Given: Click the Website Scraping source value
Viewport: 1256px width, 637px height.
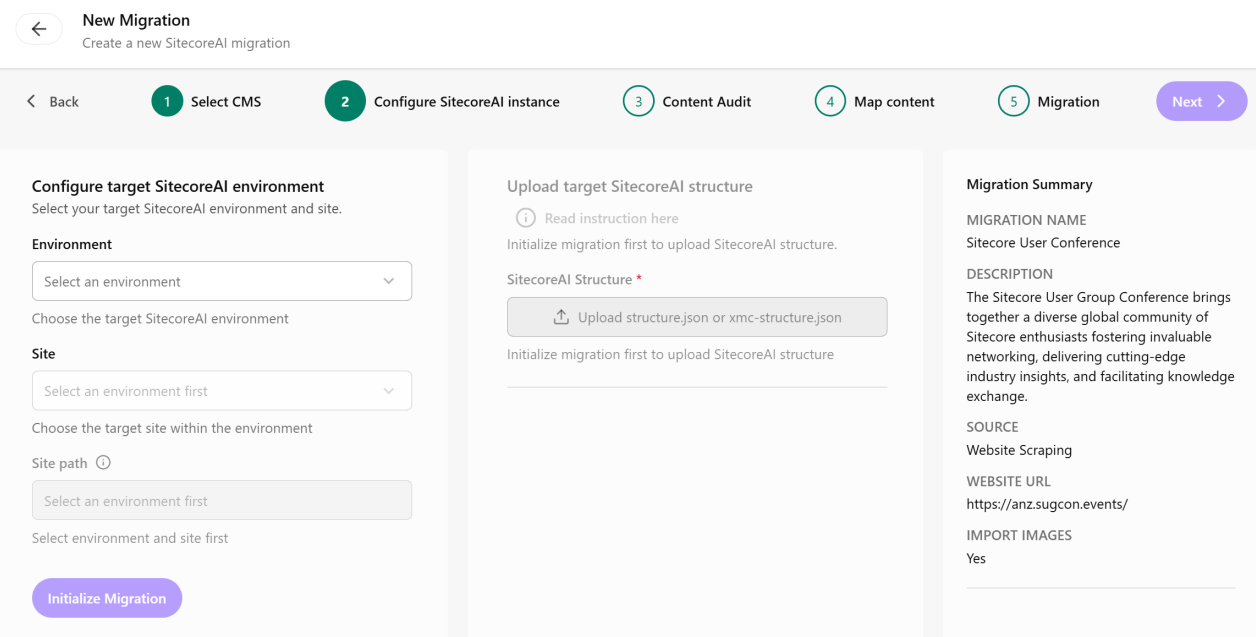Looking at the screenshot, I should click(1019, 450).
